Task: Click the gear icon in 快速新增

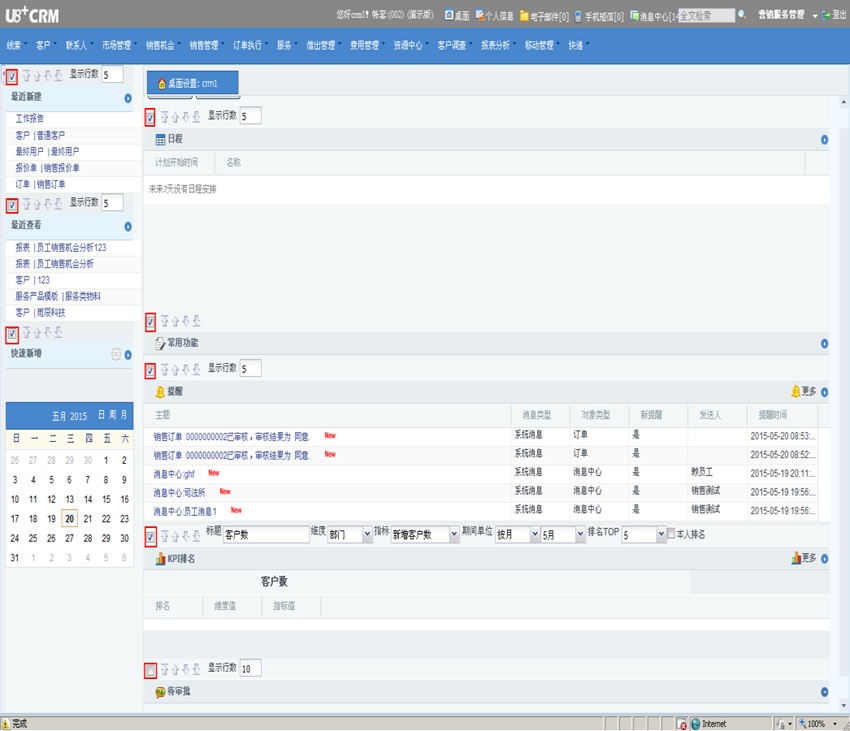Action: point(116,354)
